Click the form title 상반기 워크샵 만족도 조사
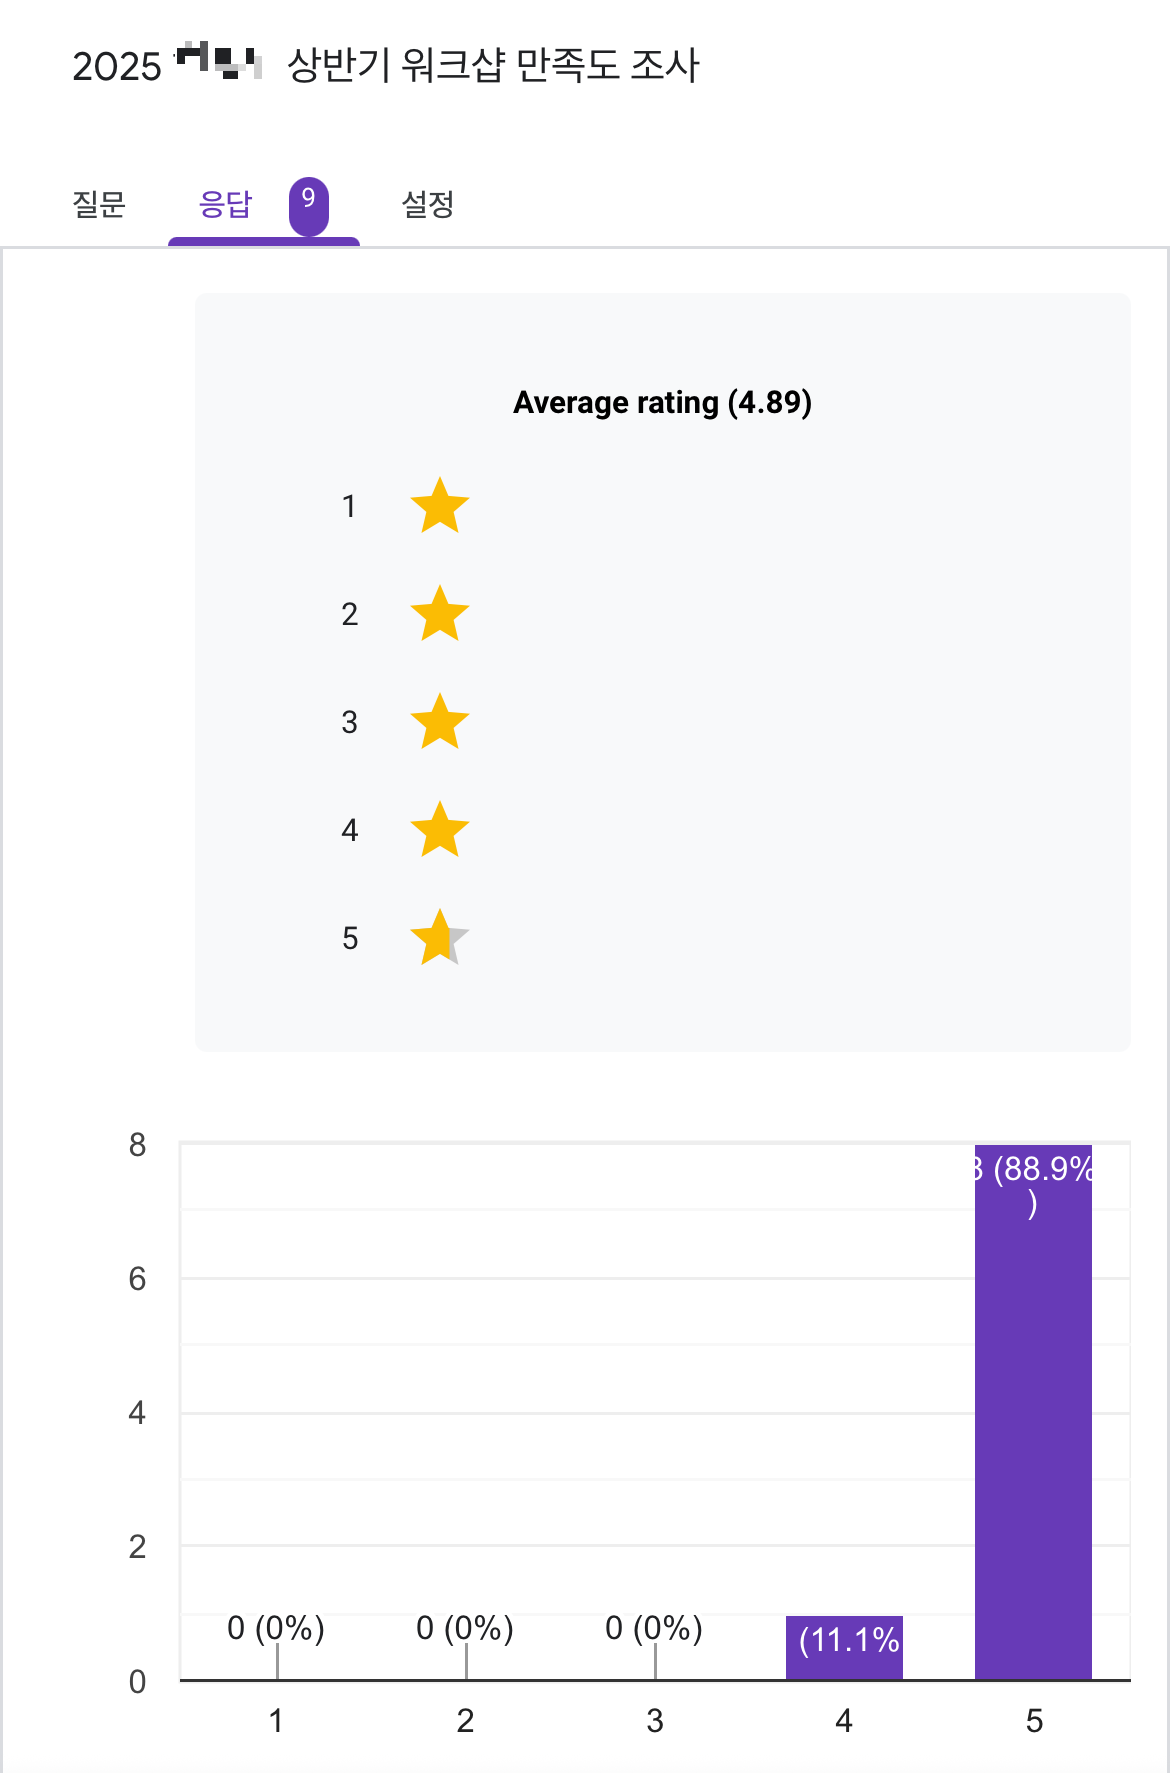 pos(493,66)
